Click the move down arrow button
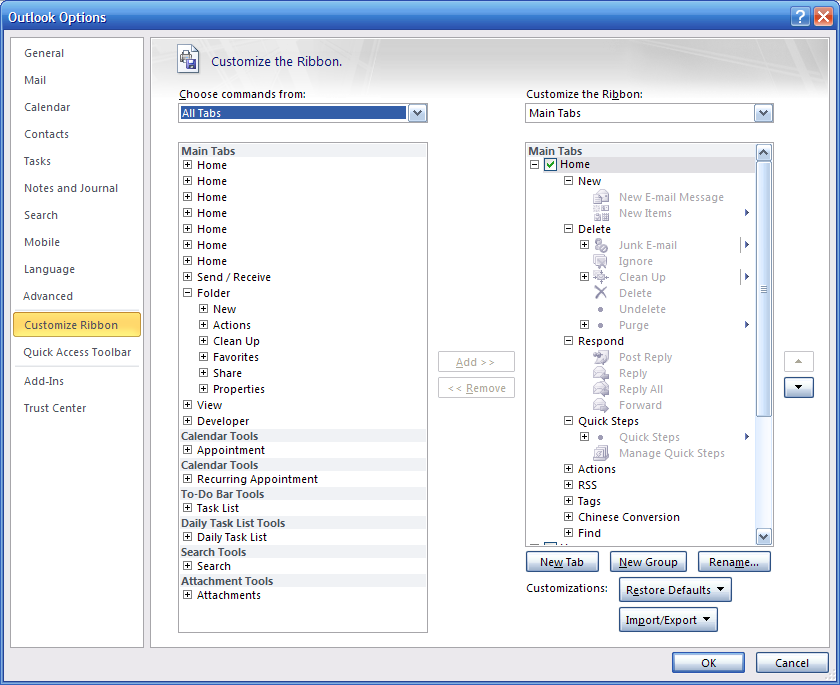 click(798, 387)
